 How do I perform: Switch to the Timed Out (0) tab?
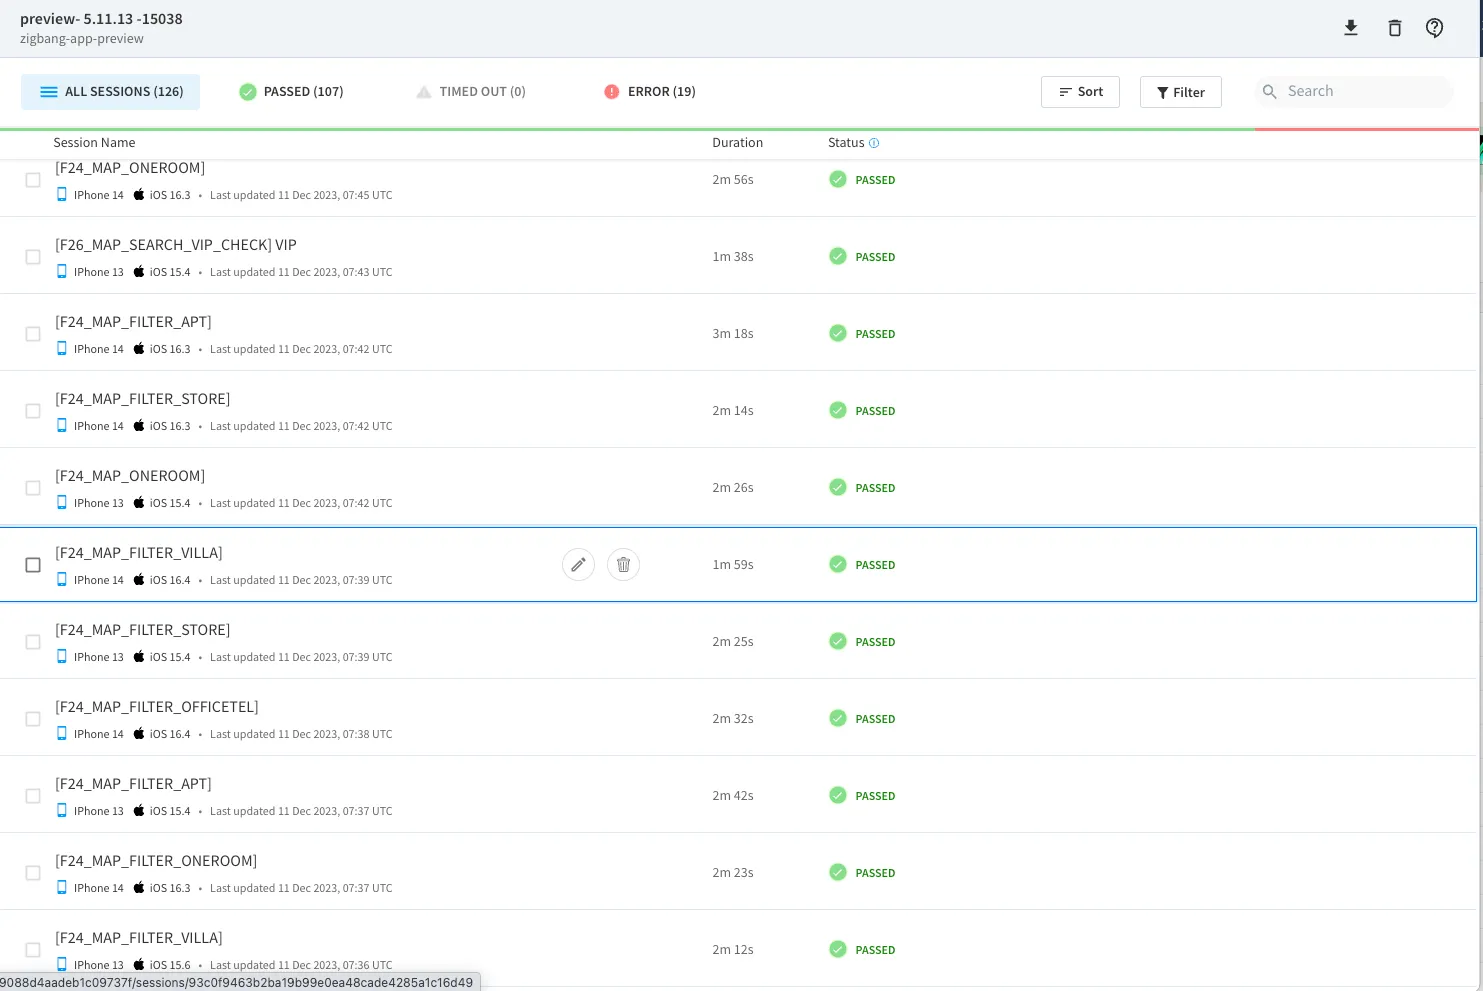[471, 92]
